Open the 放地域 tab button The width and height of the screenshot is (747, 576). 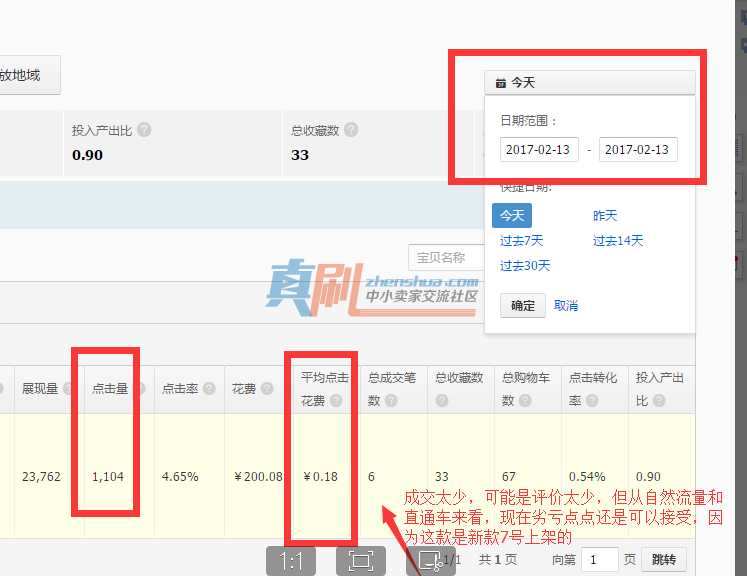click(30, 75)
